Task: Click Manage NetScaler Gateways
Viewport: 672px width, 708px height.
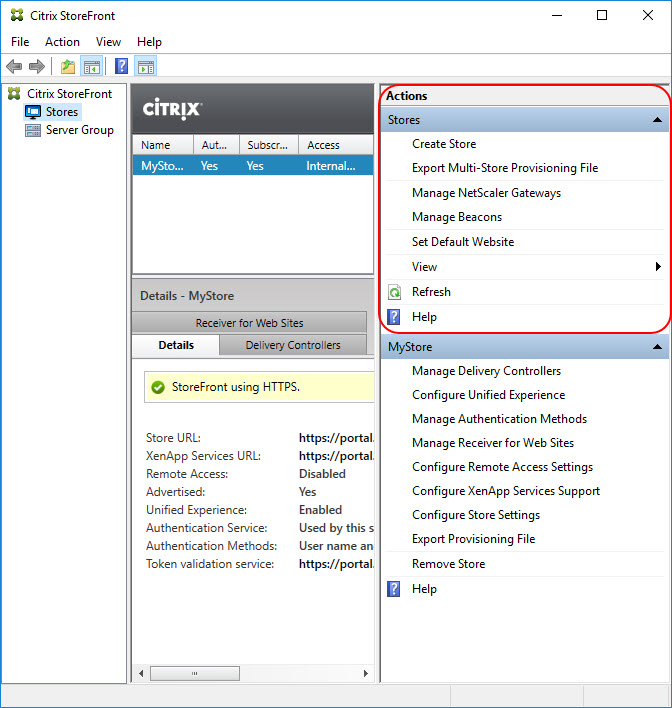Action: (x=486, y=193)
